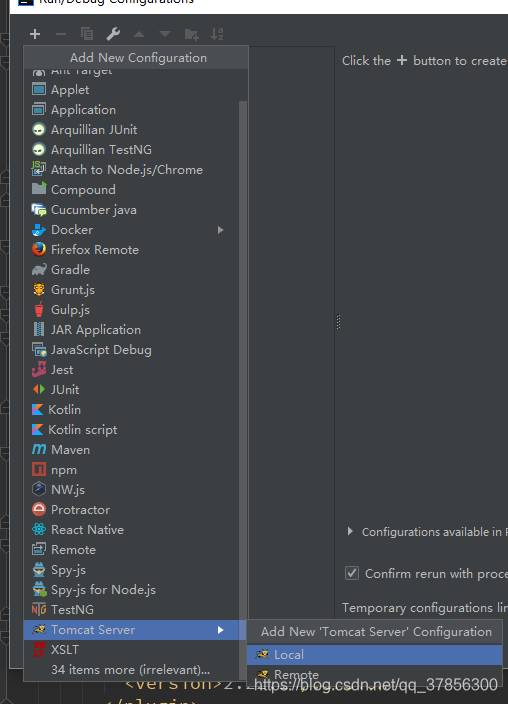Expand the Tomcat Server submenu arrow
Viewport: 508px width, 704px height.
220,630
